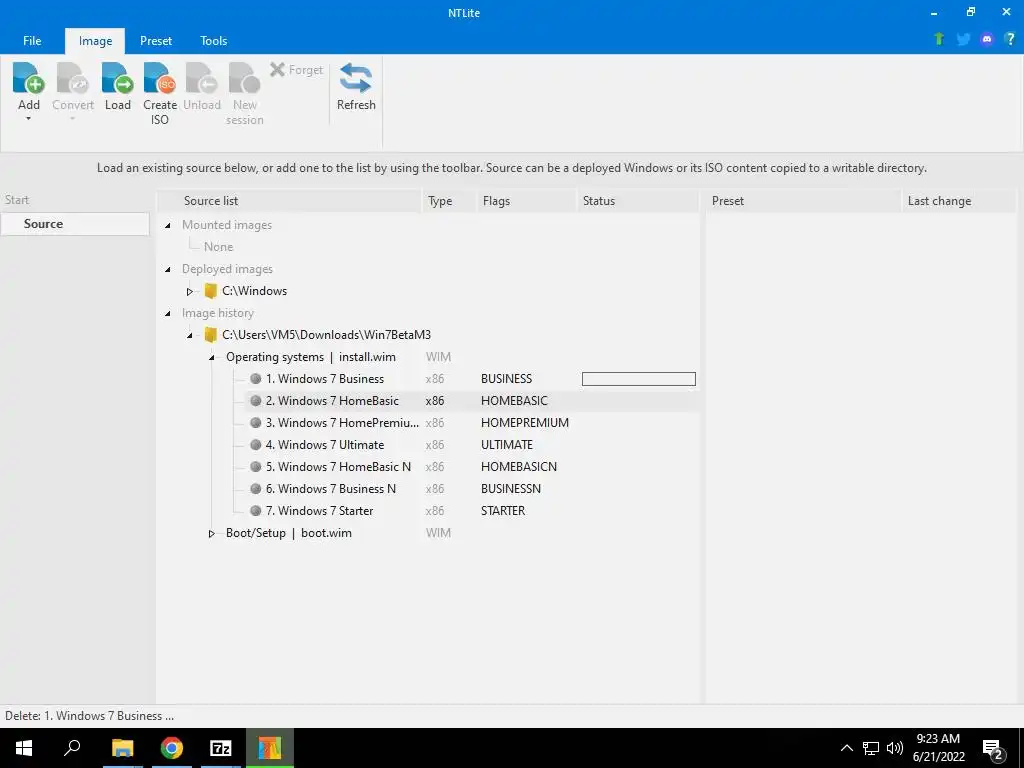
Task: Open the File menu
Action: [32, 40]
